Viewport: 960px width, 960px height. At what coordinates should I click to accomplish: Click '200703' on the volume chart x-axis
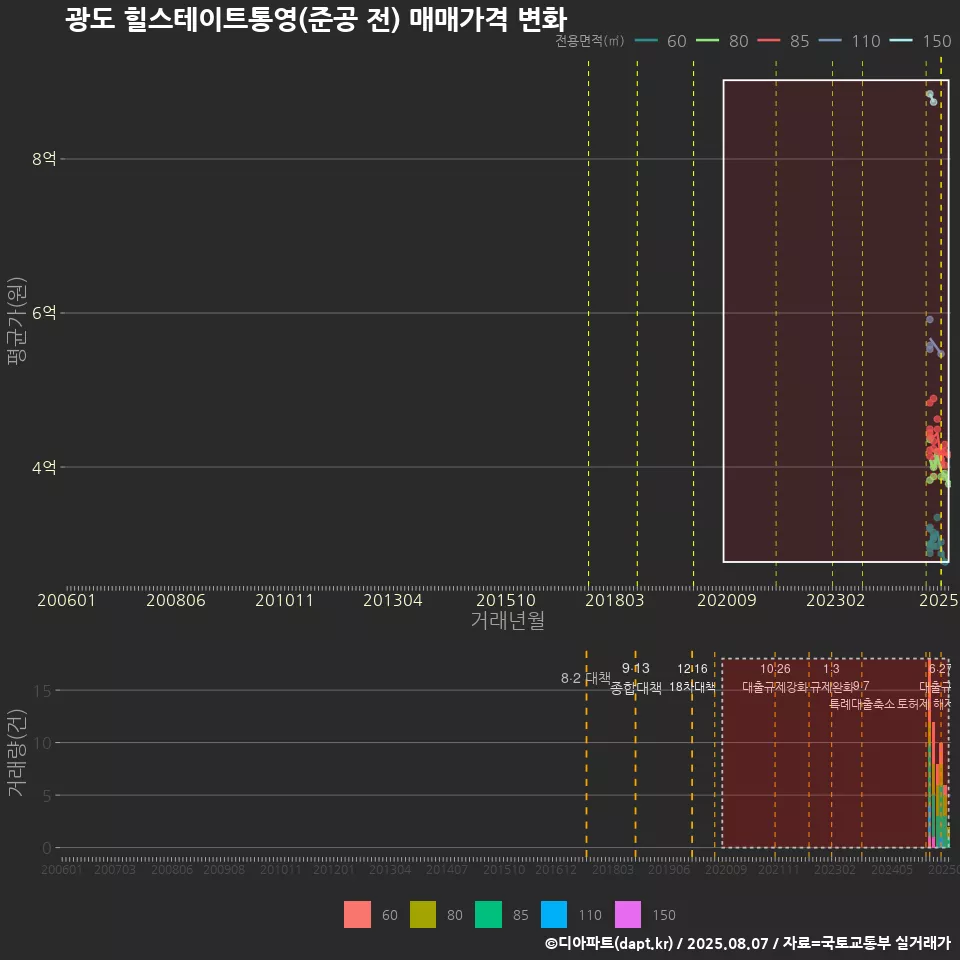pyautogui.click(x=114, y=869)
